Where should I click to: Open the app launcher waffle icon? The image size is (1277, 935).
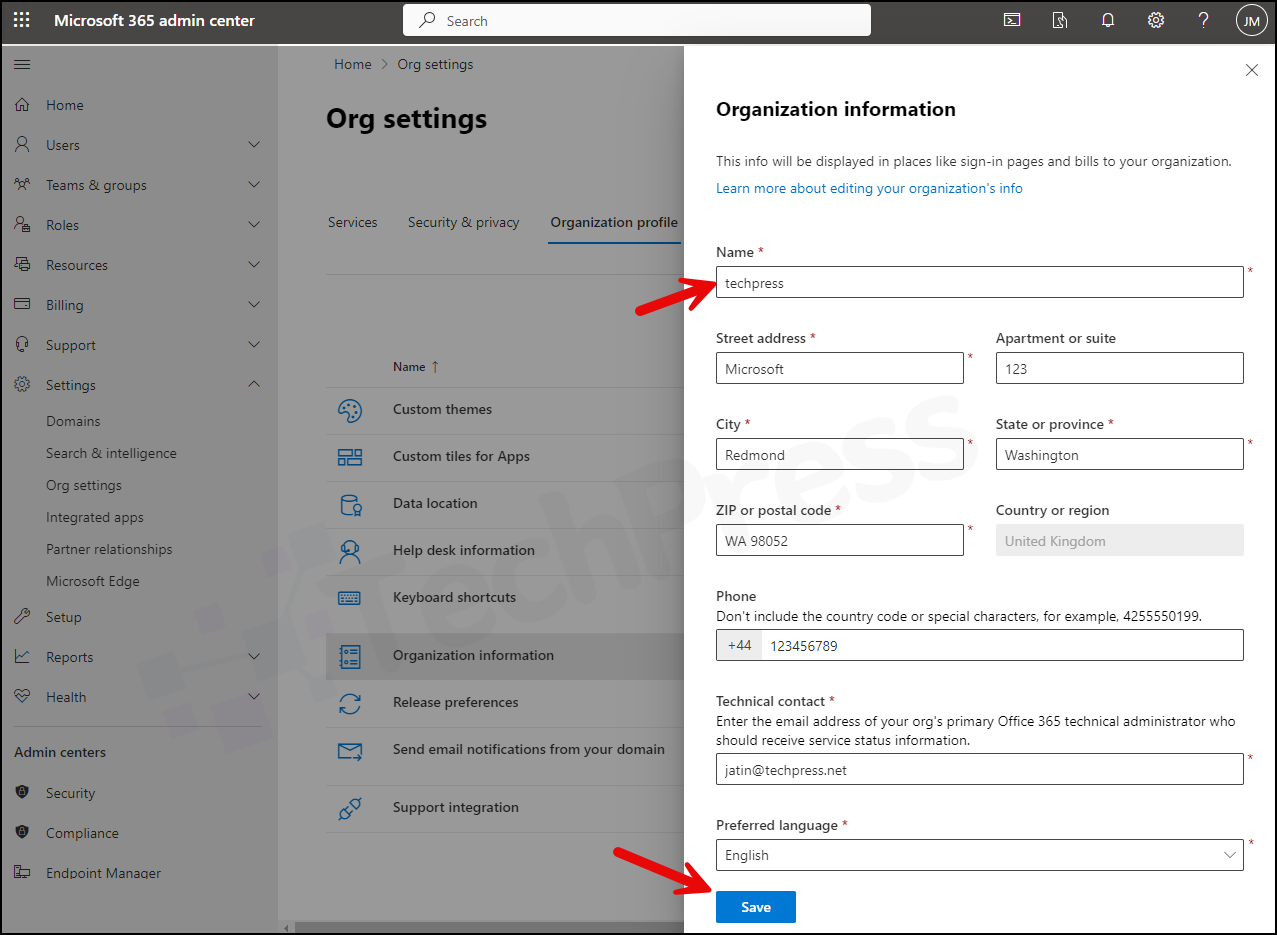point(22,20)
